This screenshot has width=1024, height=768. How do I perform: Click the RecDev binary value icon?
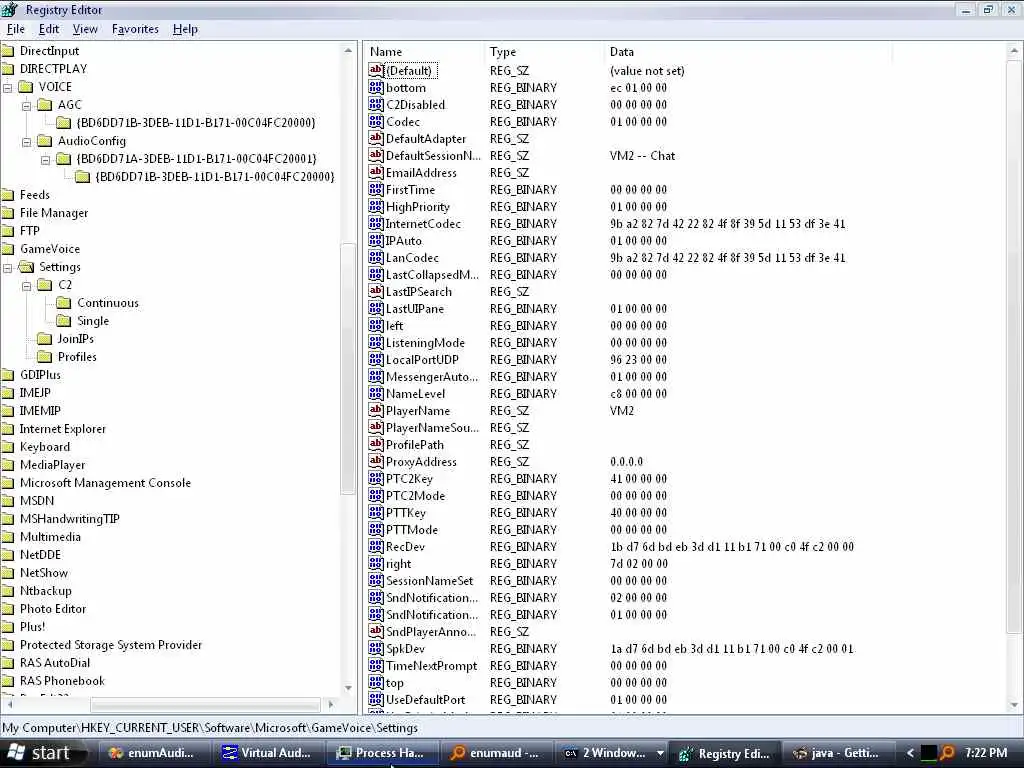(376, 546)
